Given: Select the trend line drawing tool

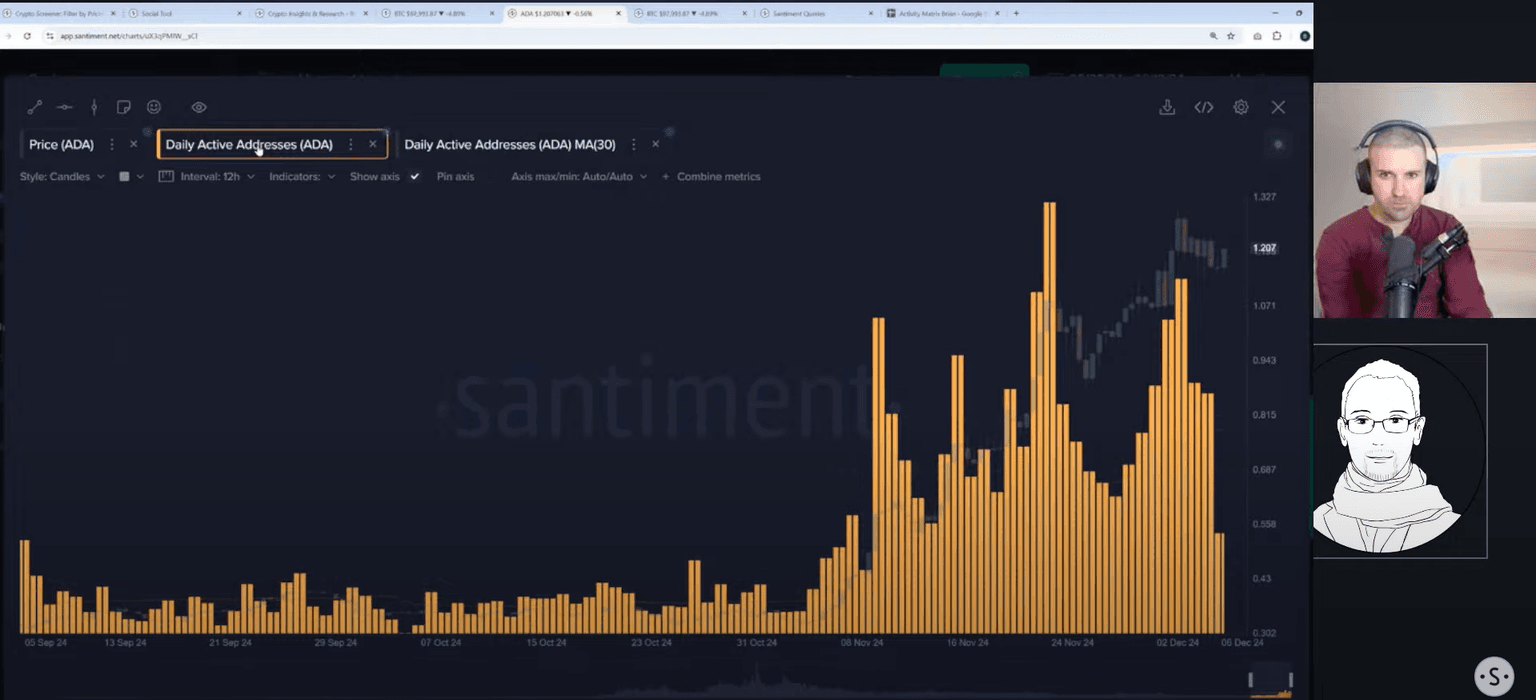Looking at the screenshot, I should point(34,107).
